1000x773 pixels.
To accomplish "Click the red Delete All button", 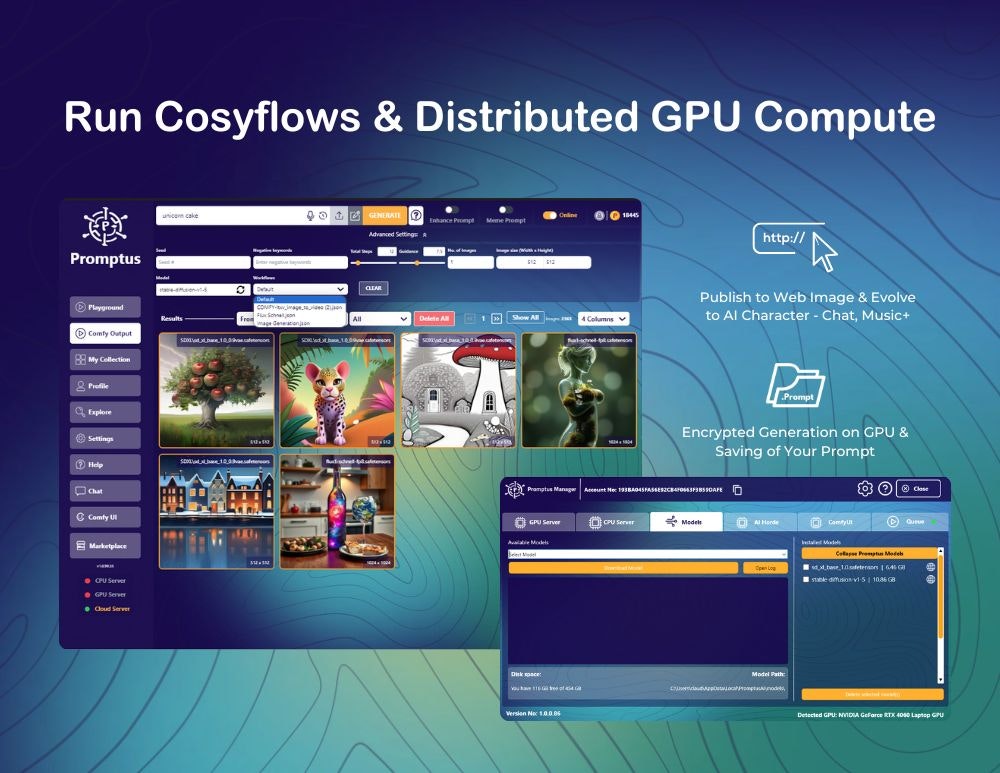I will 434,318.
